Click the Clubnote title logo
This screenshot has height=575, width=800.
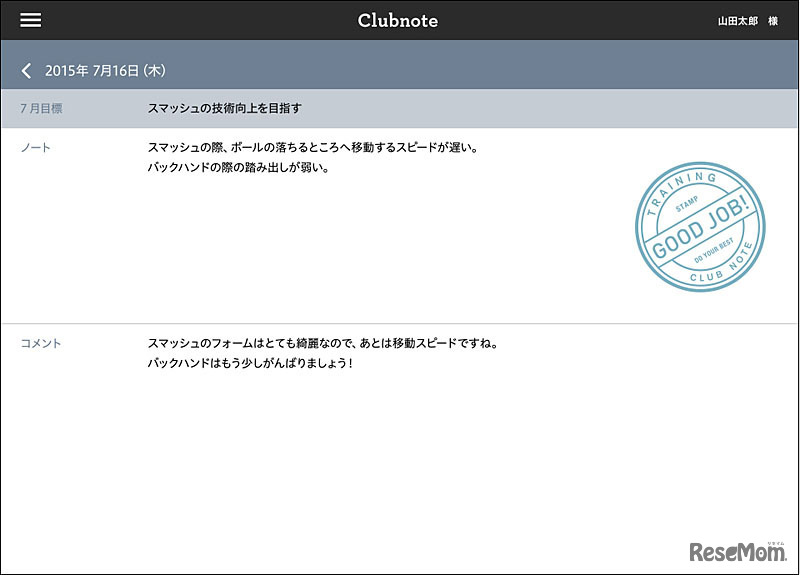pos(397,20)
